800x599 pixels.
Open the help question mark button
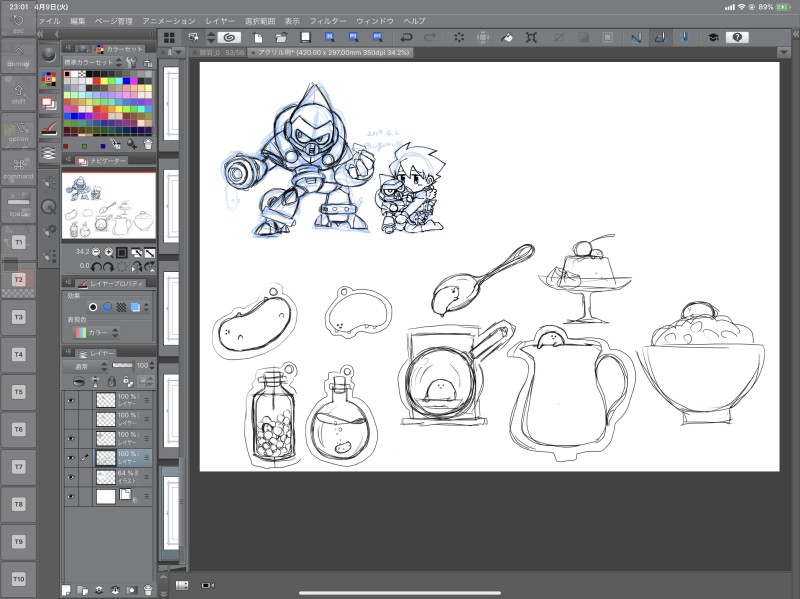(738, 37)
